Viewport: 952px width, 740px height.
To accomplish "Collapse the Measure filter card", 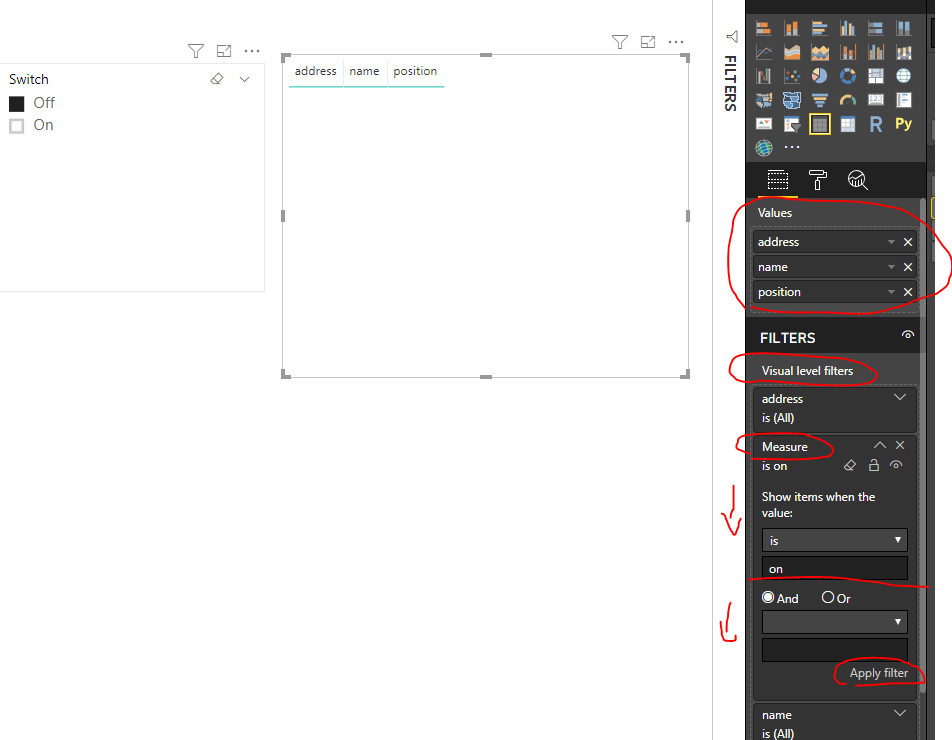I will coord(880,445).
